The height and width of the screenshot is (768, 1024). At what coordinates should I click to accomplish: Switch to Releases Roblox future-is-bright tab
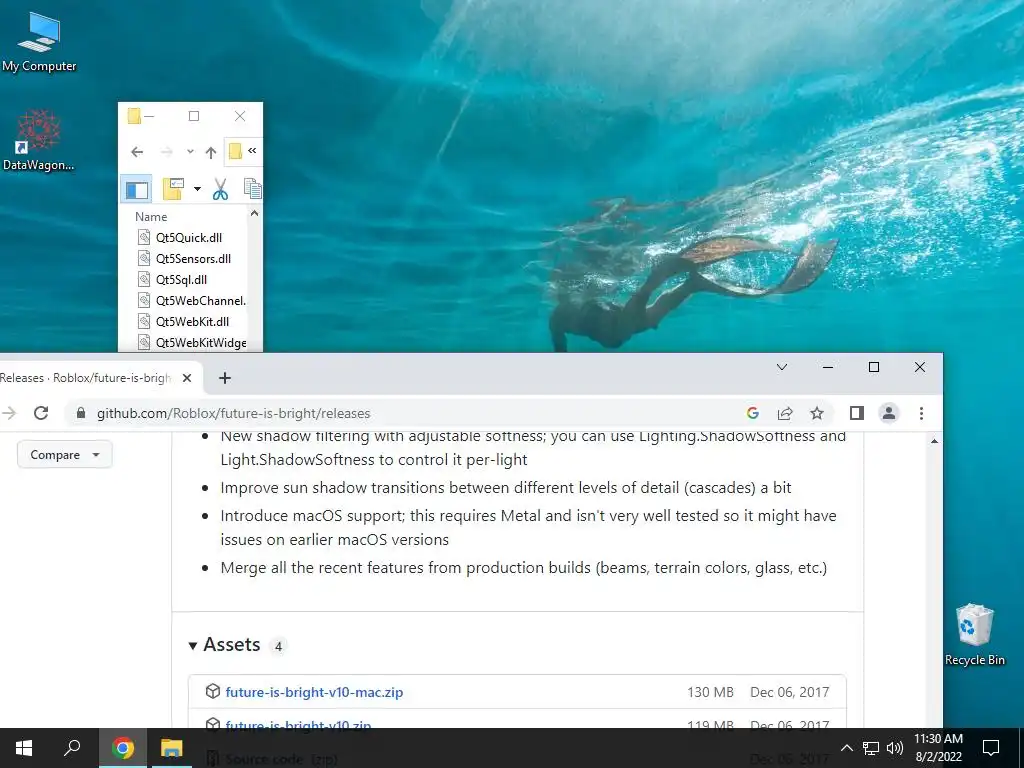(85, 378)
